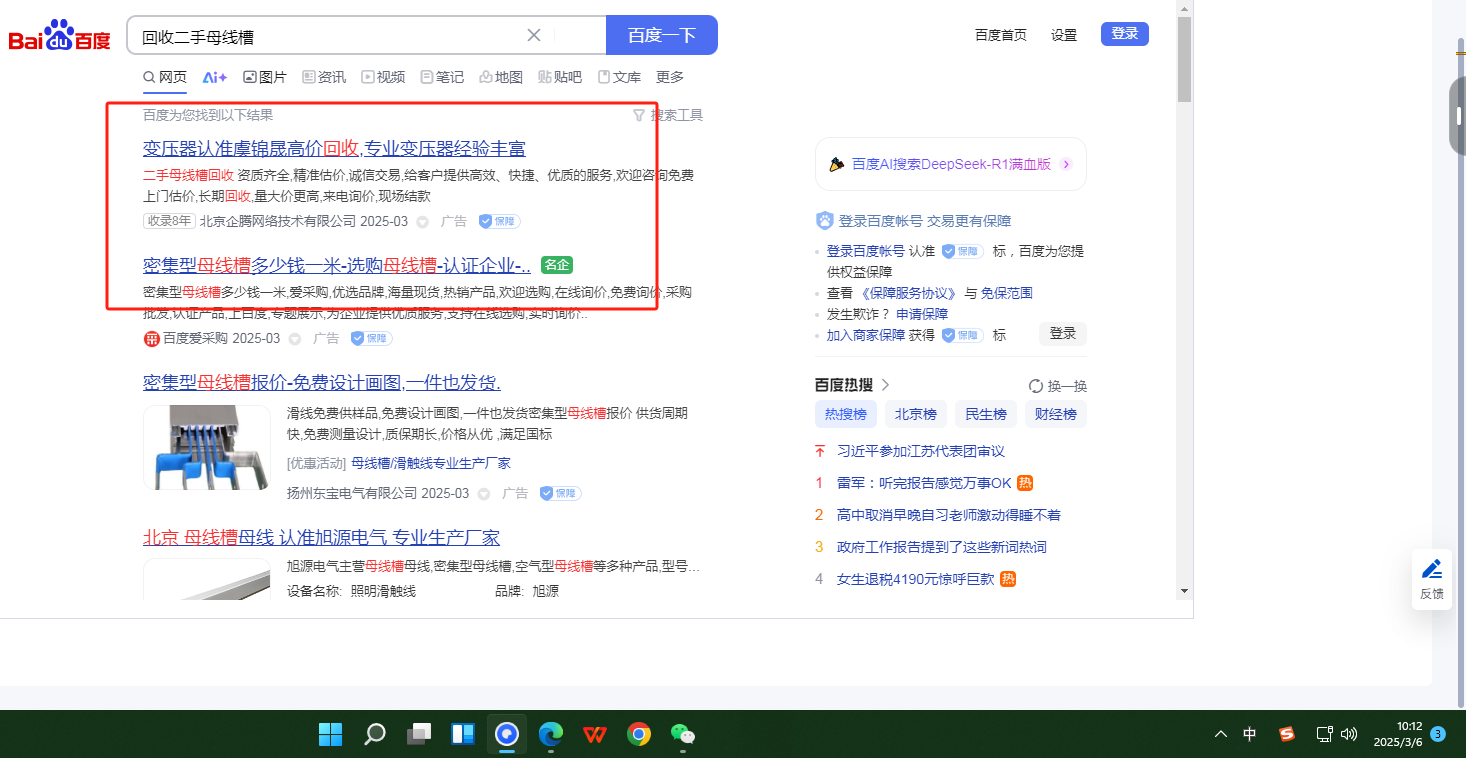This screenshot has width=1466, height=758.
Task: Click the page's vertical scrollbar thumb
Action: point(1184,60)
